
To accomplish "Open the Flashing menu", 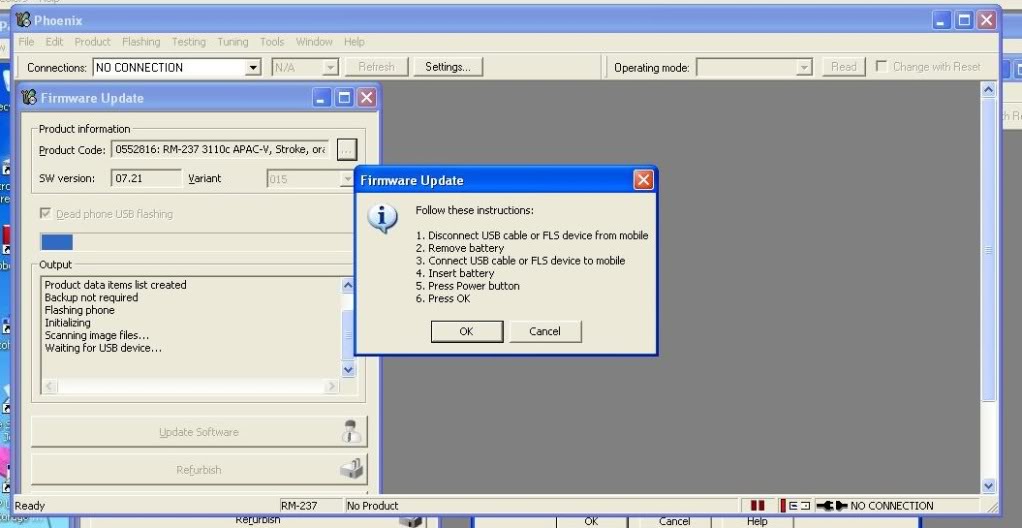I will tap(141, 42).
